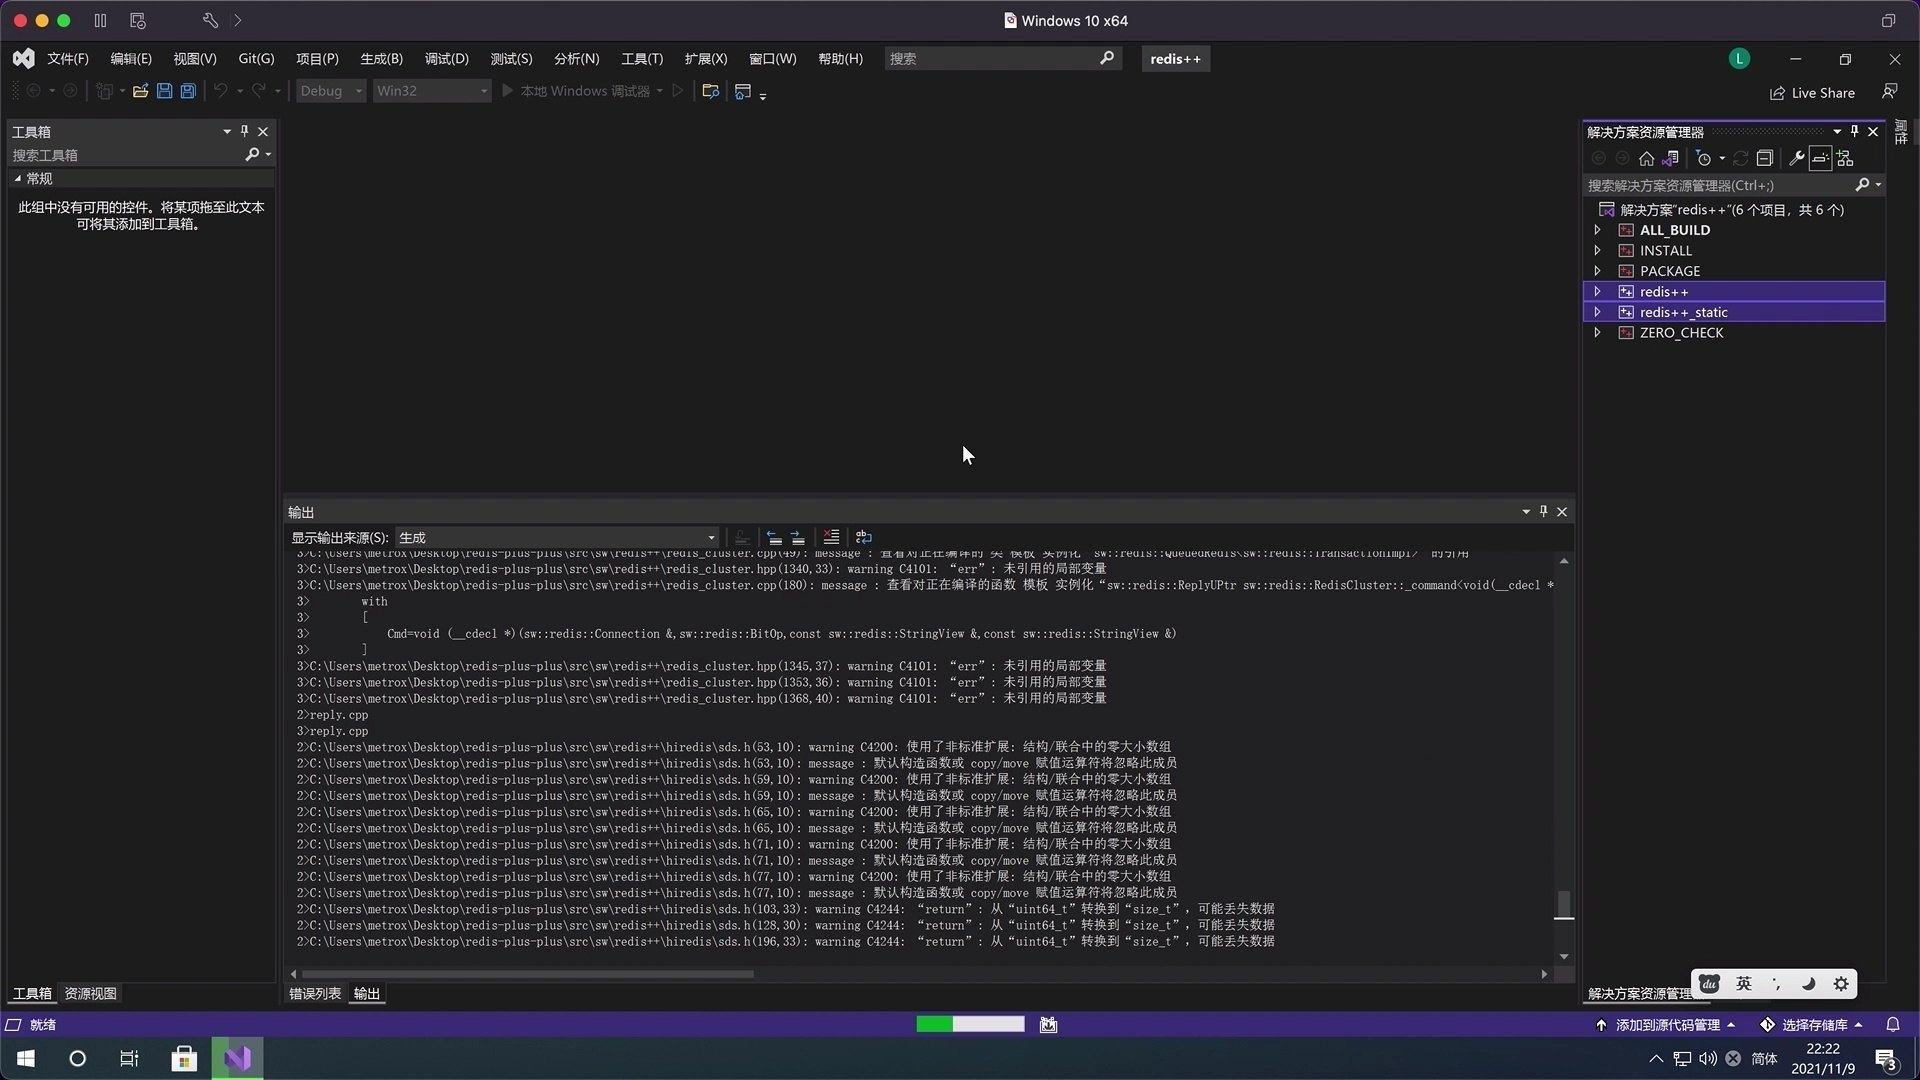Click the class view hierarchy icon in Solution Explorer
The height and width of the screenshot is (1080, 1920).
coord(1846,158)
